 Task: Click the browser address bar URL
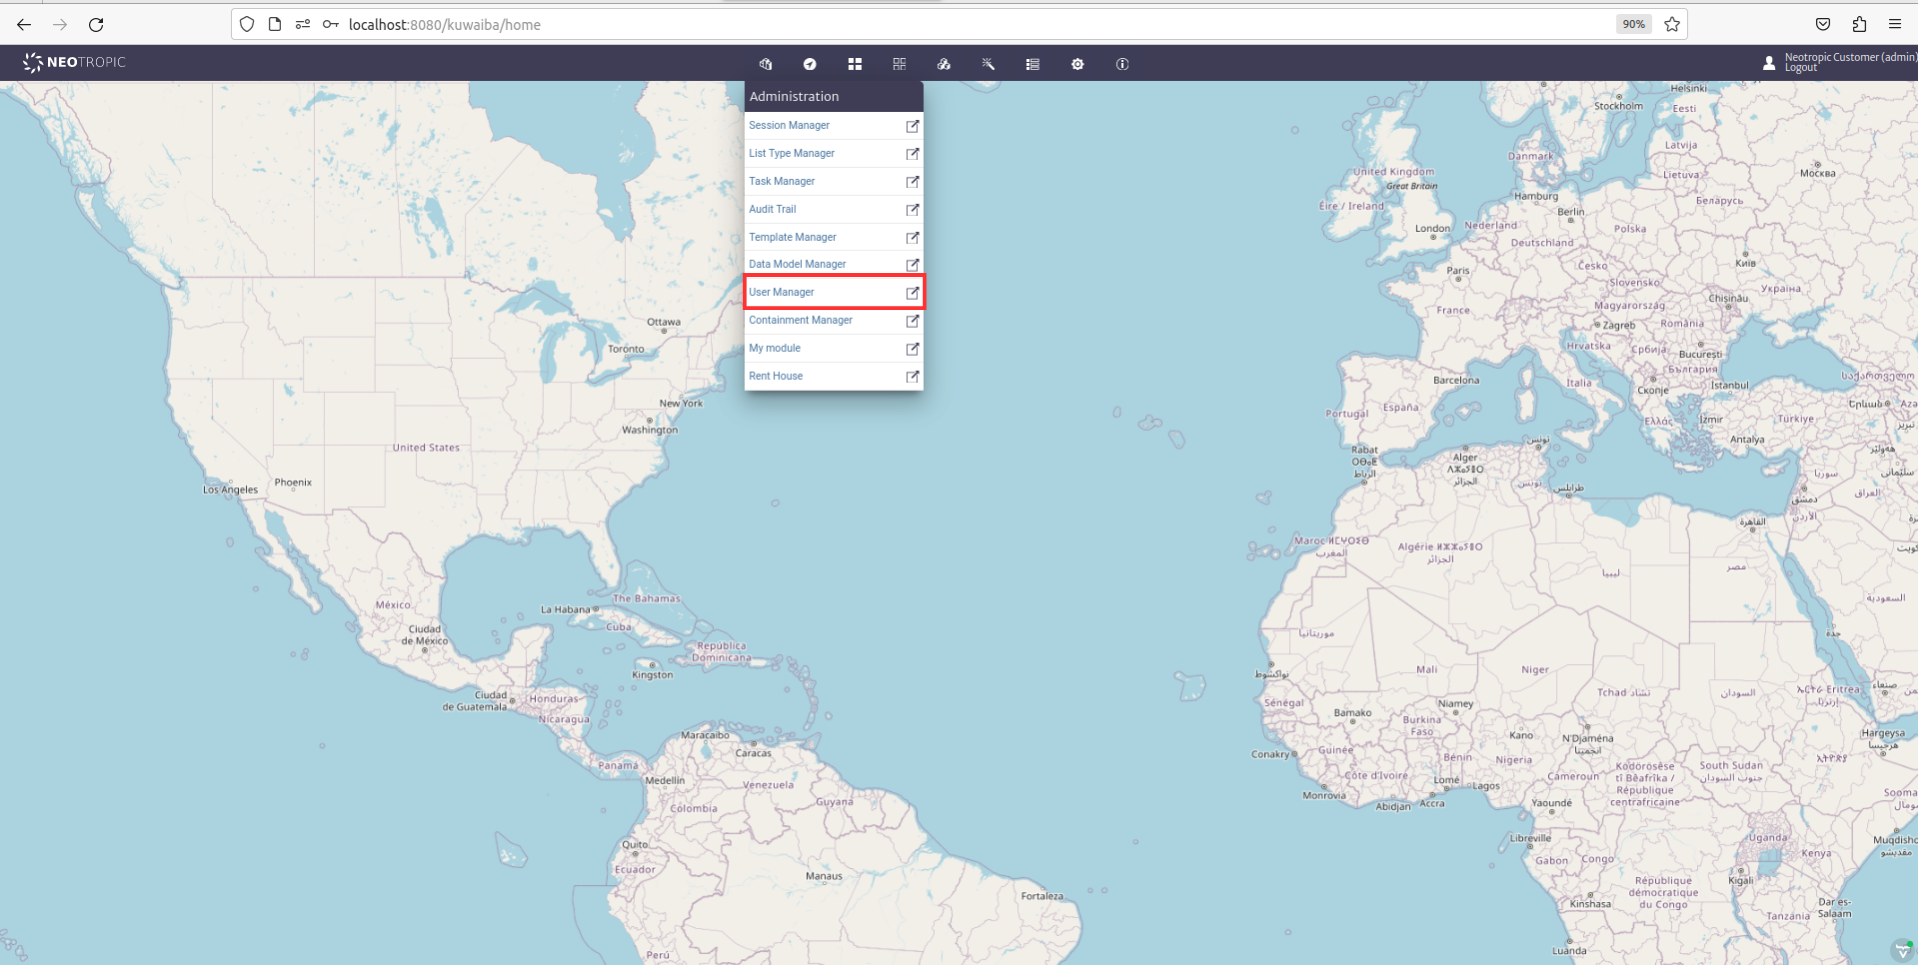click(x=444, y=25)
